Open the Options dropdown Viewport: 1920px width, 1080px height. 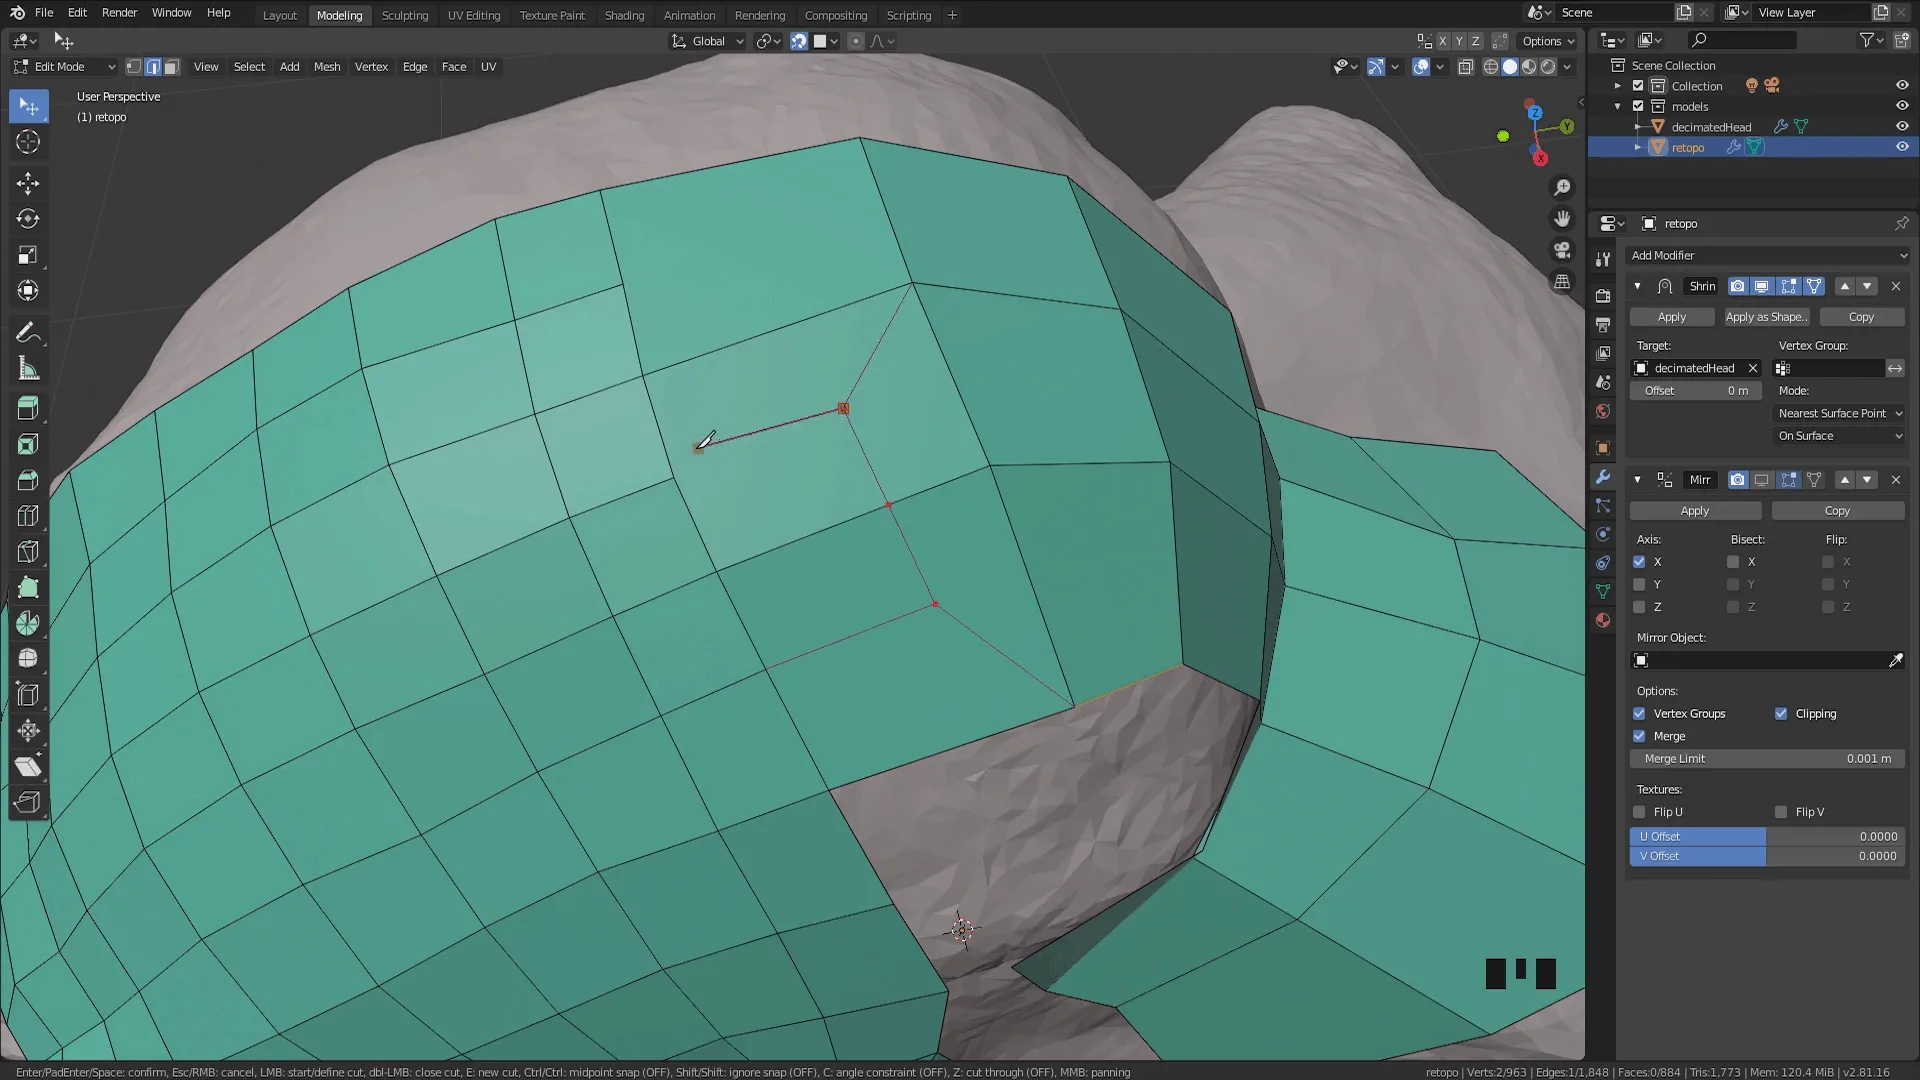(x=1548, y=41)
